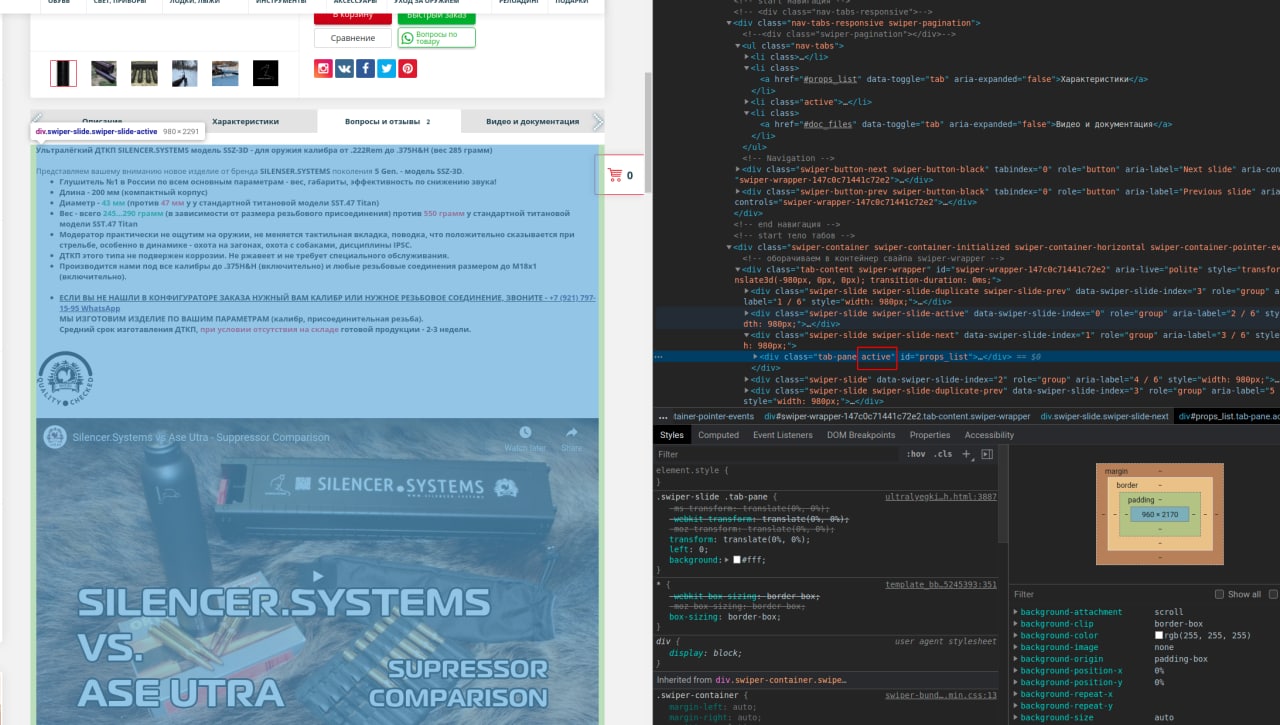1280x725 pixels.
Task: Switch to the Styles tab
Action: coord(672,435)
